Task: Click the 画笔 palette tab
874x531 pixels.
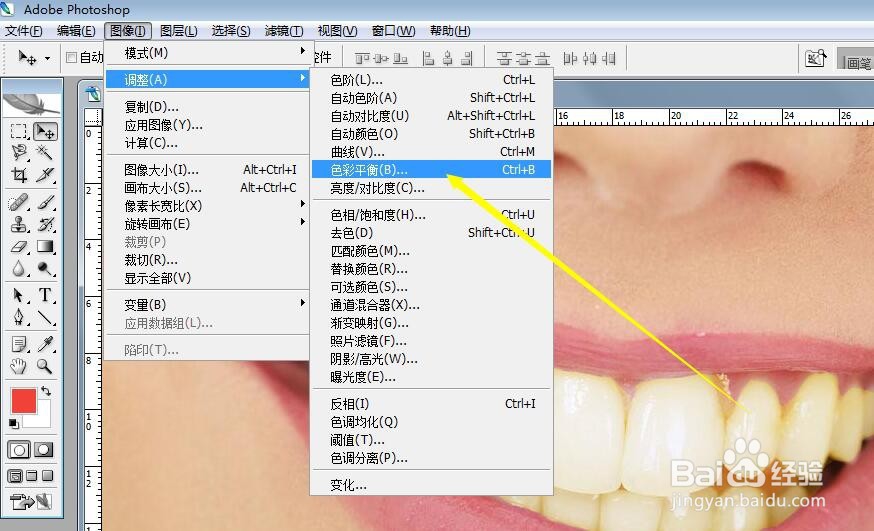Action: pos(858,62)
